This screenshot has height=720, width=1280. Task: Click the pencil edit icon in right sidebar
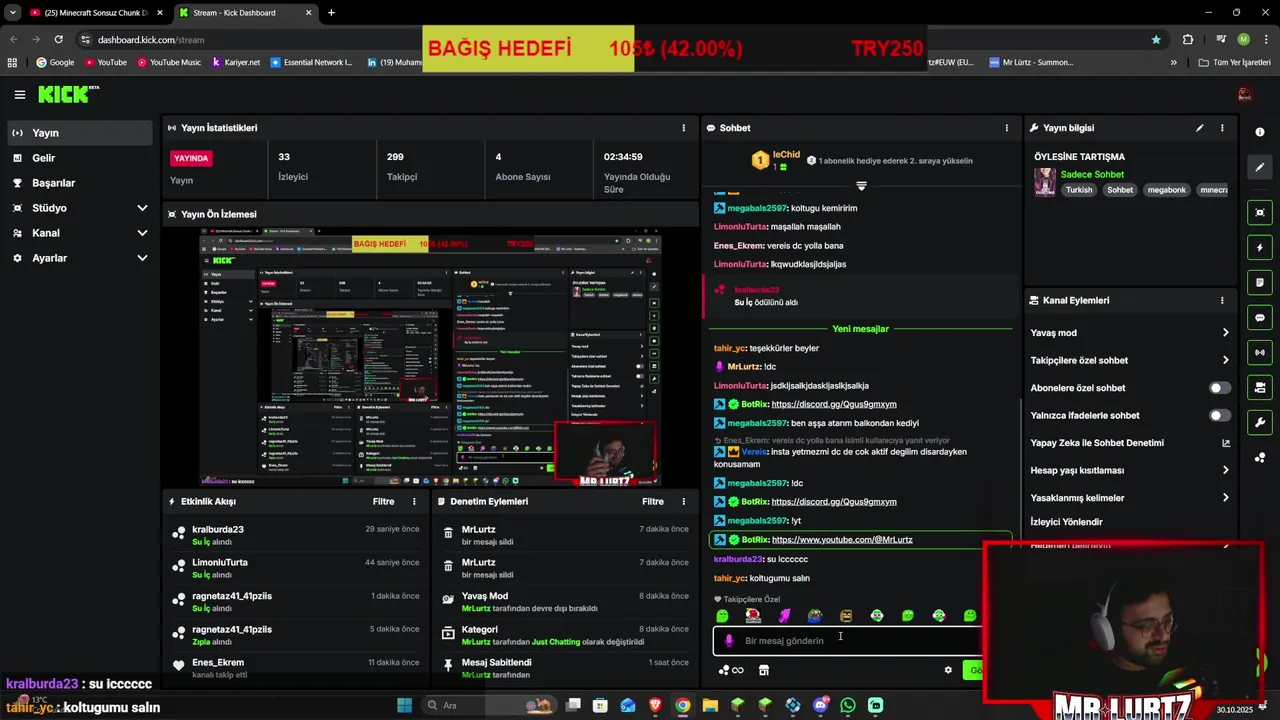pyautogui.click(x=1260, y=167)
